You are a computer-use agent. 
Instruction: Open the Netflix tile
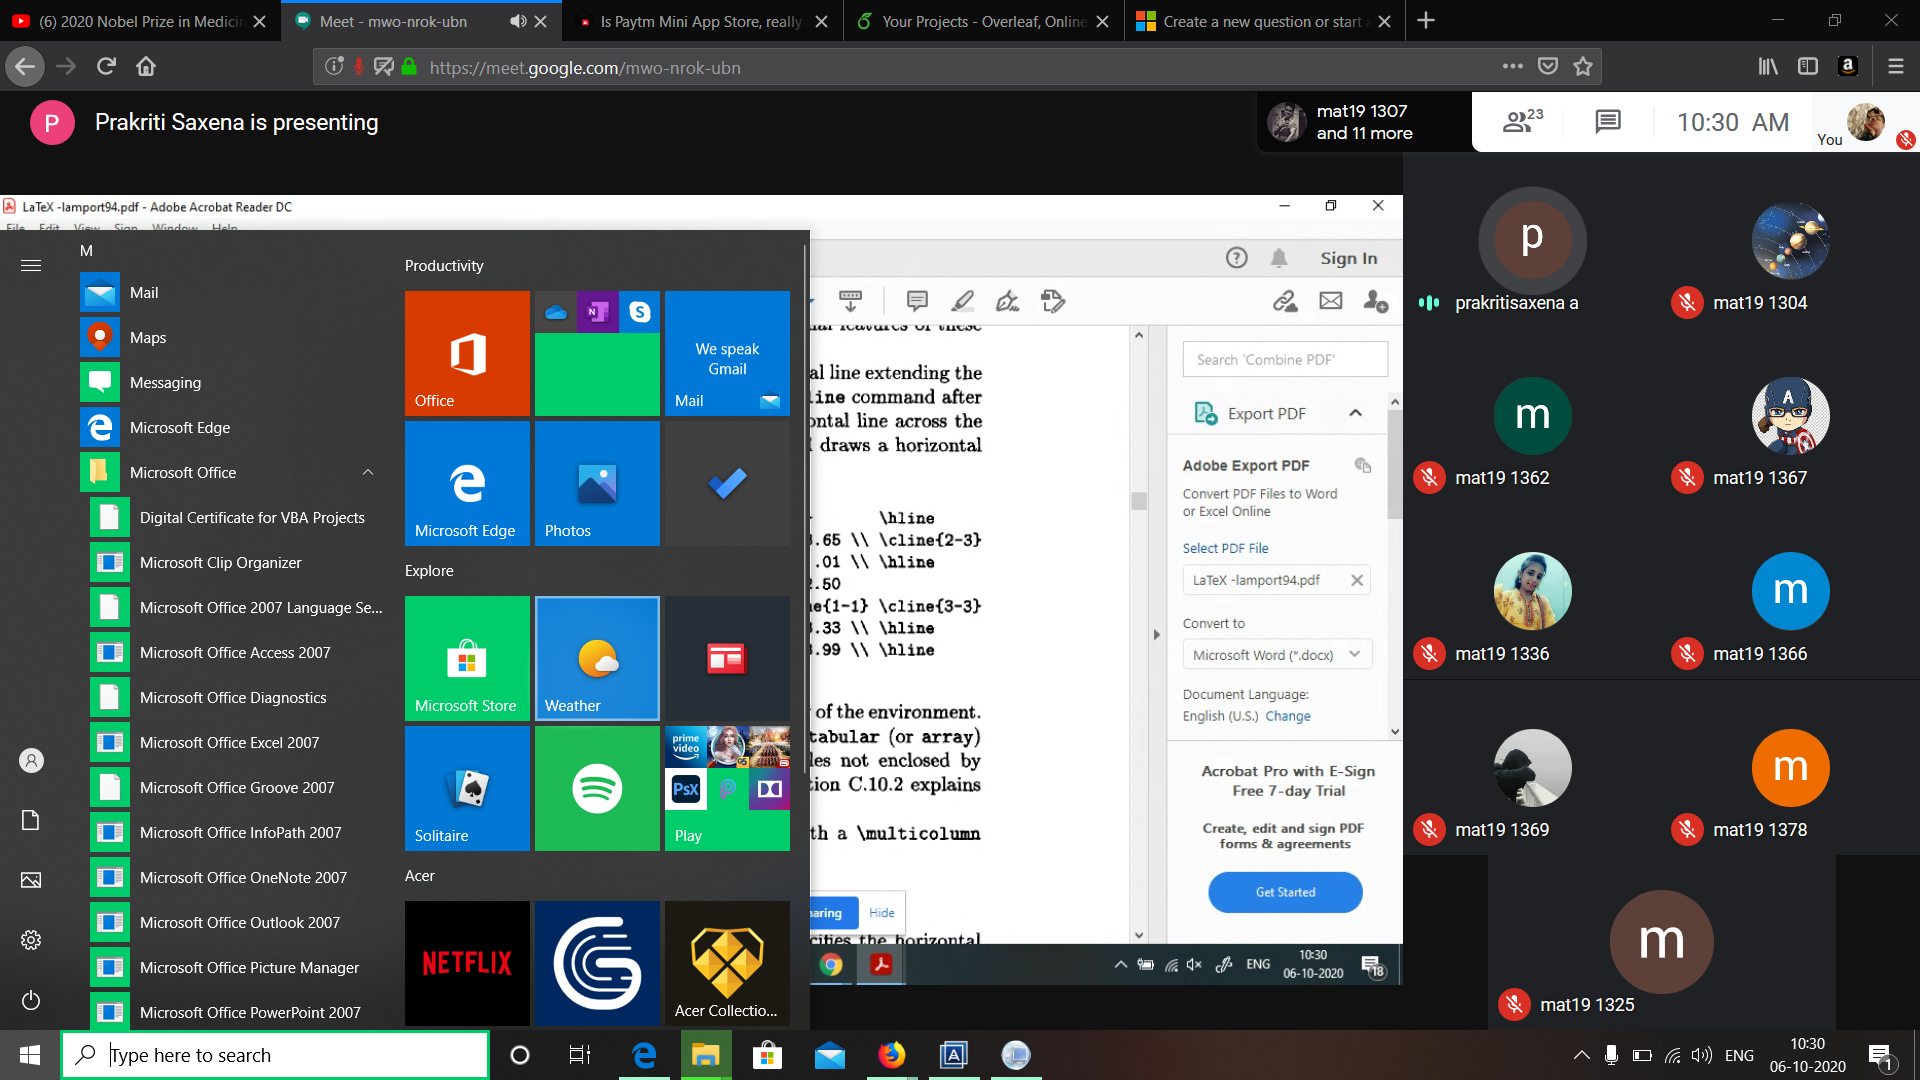pos(467,963)
